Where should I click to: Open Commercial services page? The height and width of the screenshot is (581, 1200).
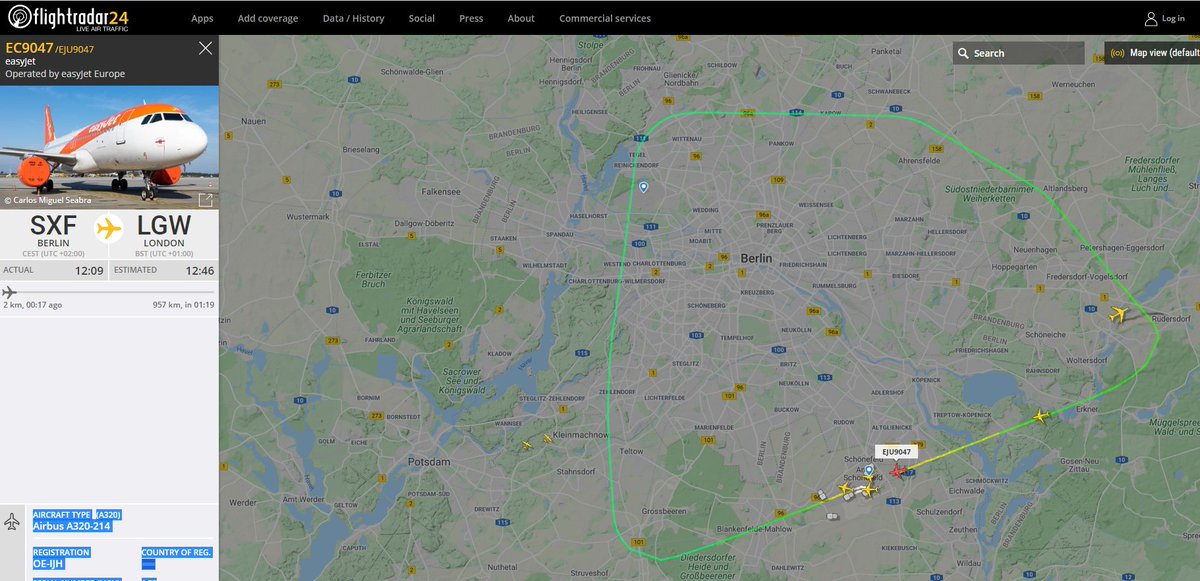tap(605, 18)
